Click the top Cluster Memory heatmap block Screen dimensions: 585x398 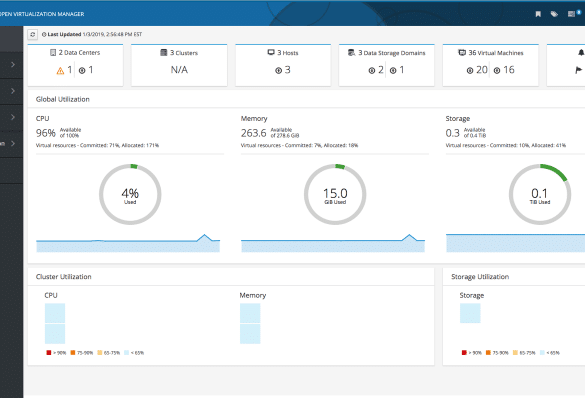click(x=250, y=313)
